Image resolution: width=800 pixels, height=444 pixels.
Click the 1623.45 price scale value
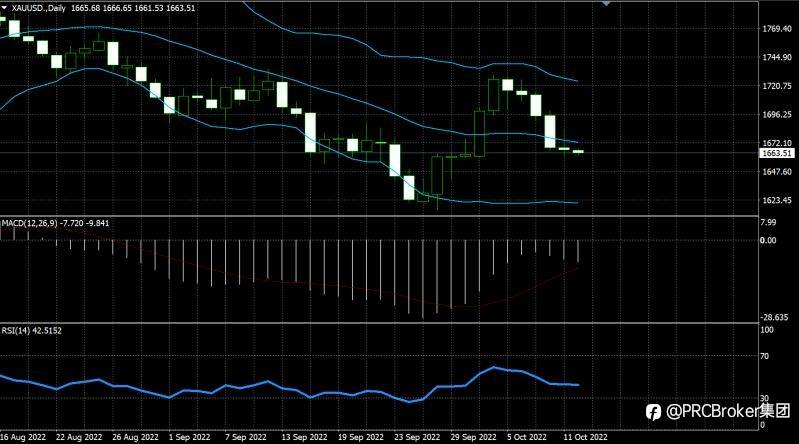[x=777, y=201]
